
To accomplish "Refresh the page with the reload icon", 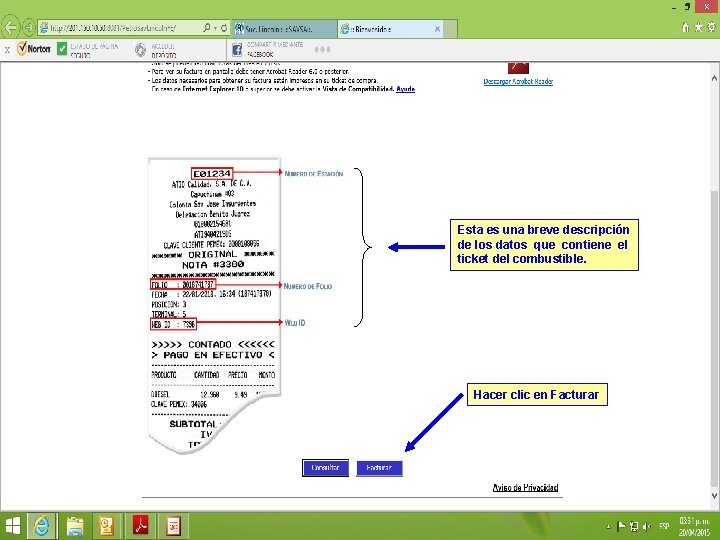I will [x=224, y=28].
